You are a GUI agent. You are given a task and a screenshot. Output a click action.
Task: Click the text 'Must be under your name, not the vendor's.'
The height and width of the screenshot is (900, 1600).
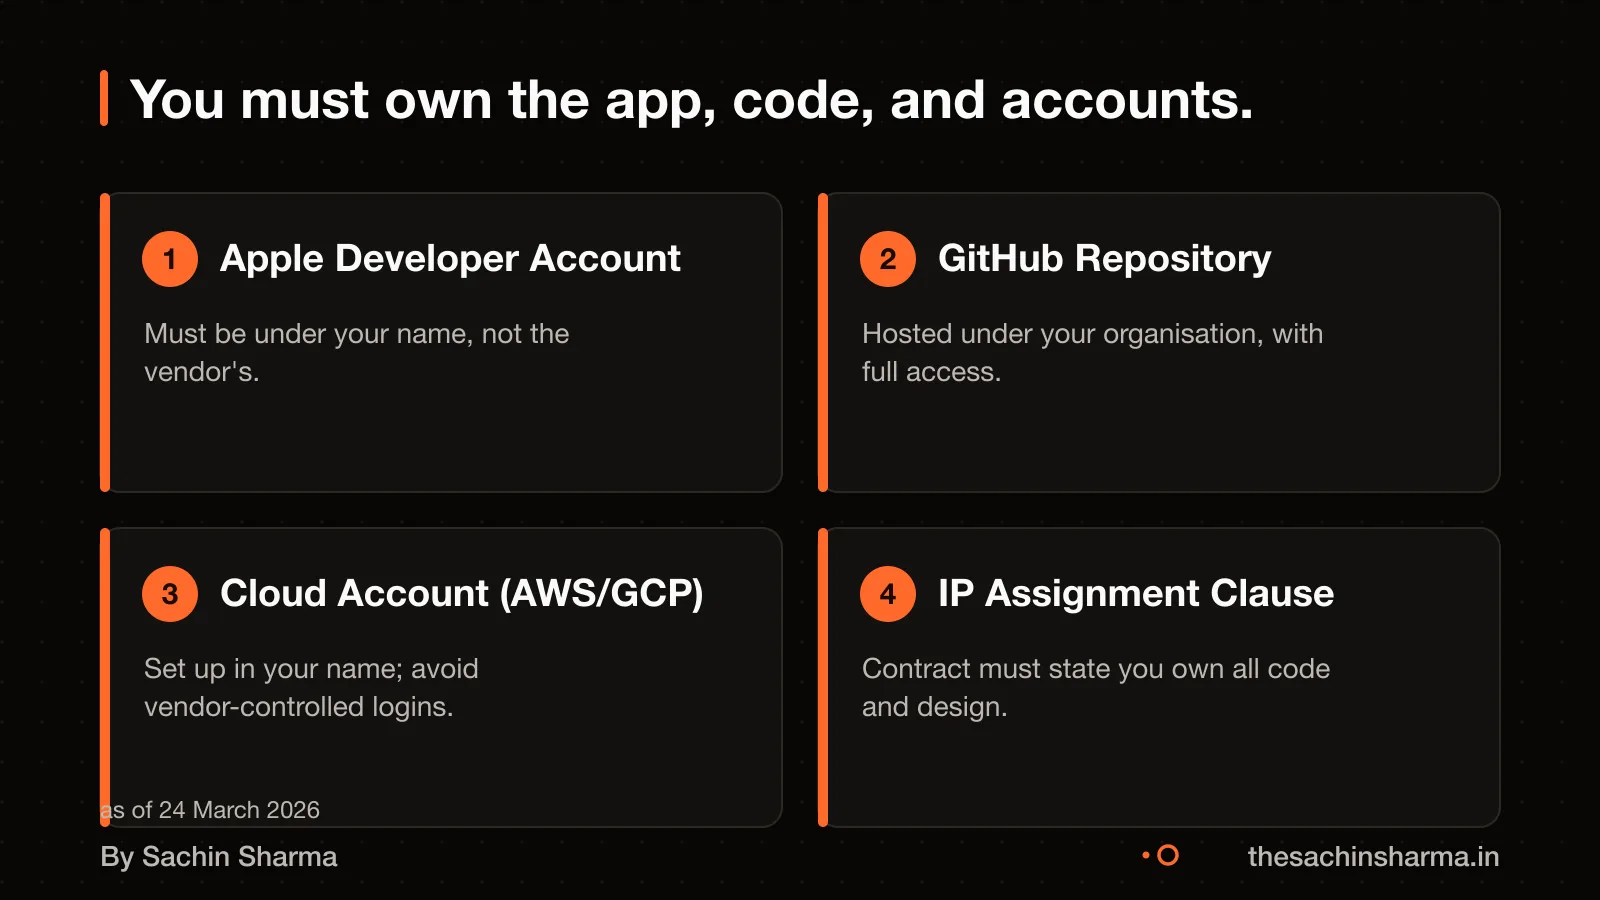click(356, 352)
